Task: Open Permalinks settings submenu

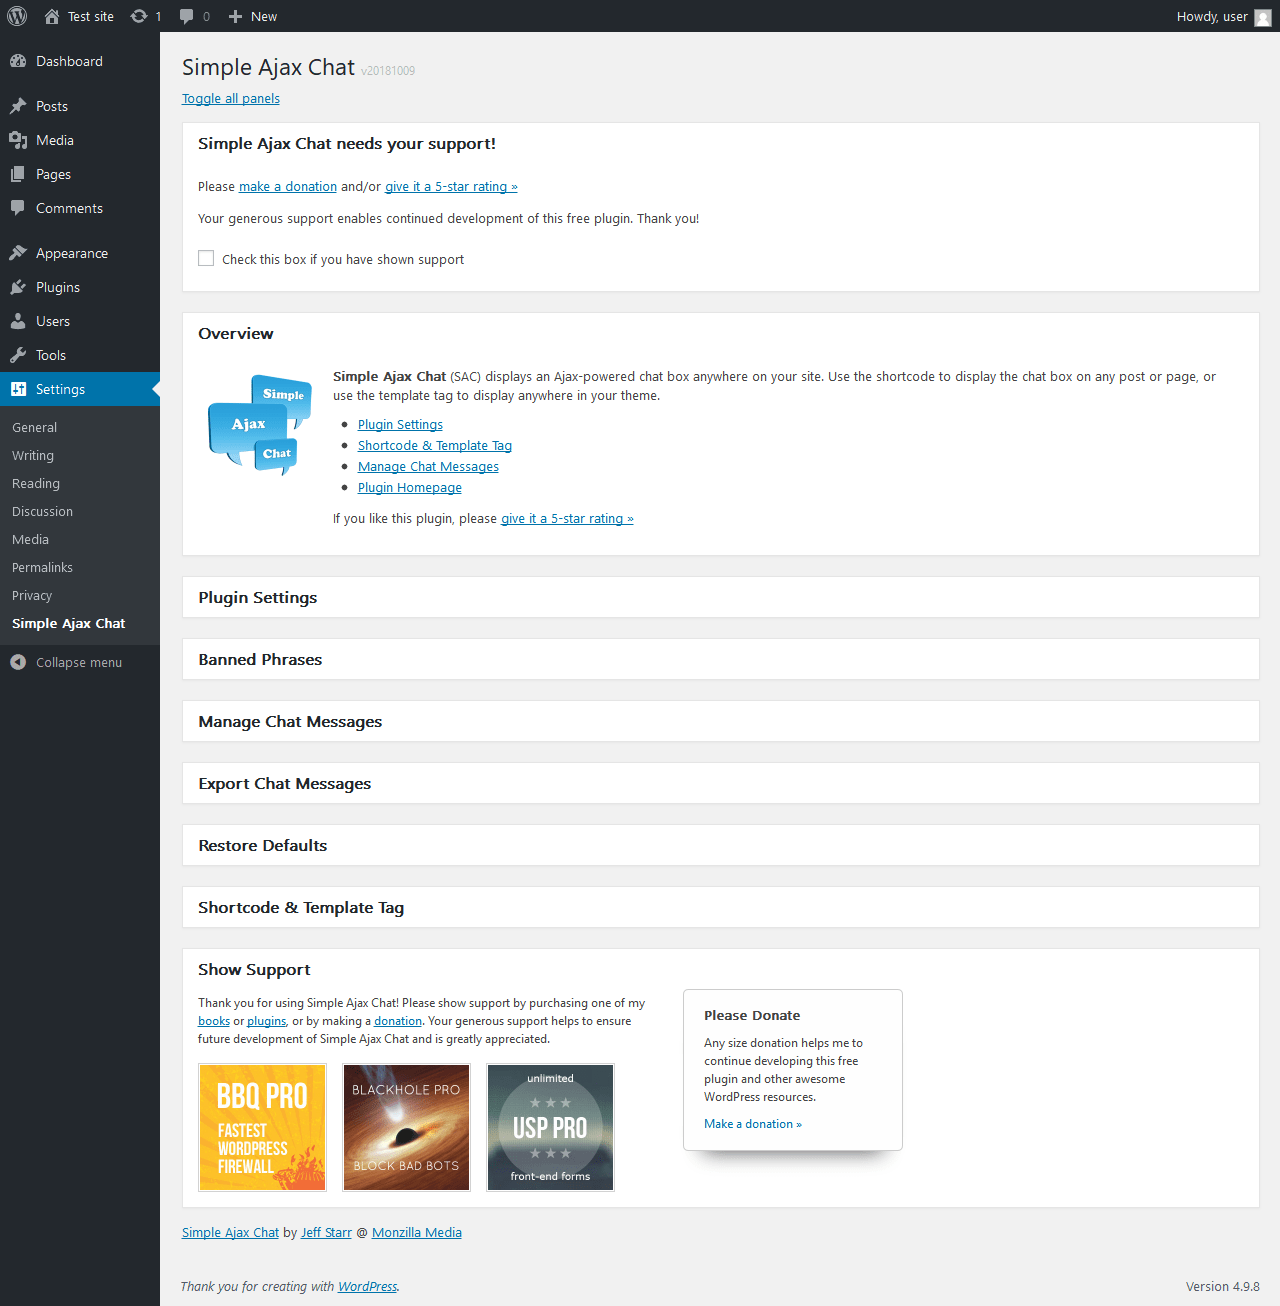Action: [42, 567]
